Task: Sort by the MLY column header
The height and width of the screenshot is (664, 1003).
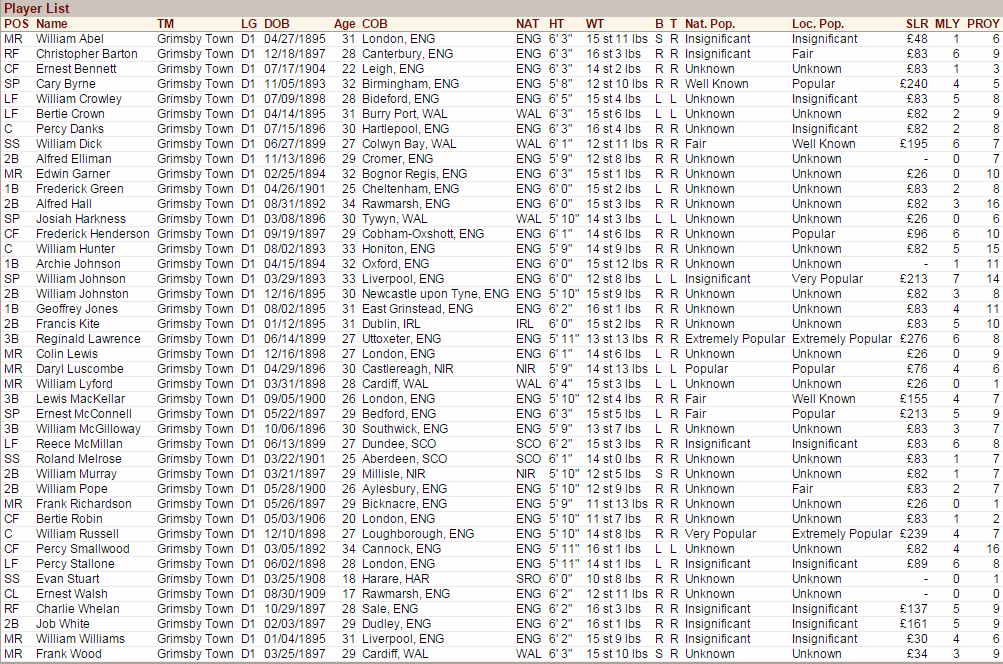Action: coord(947,24)
